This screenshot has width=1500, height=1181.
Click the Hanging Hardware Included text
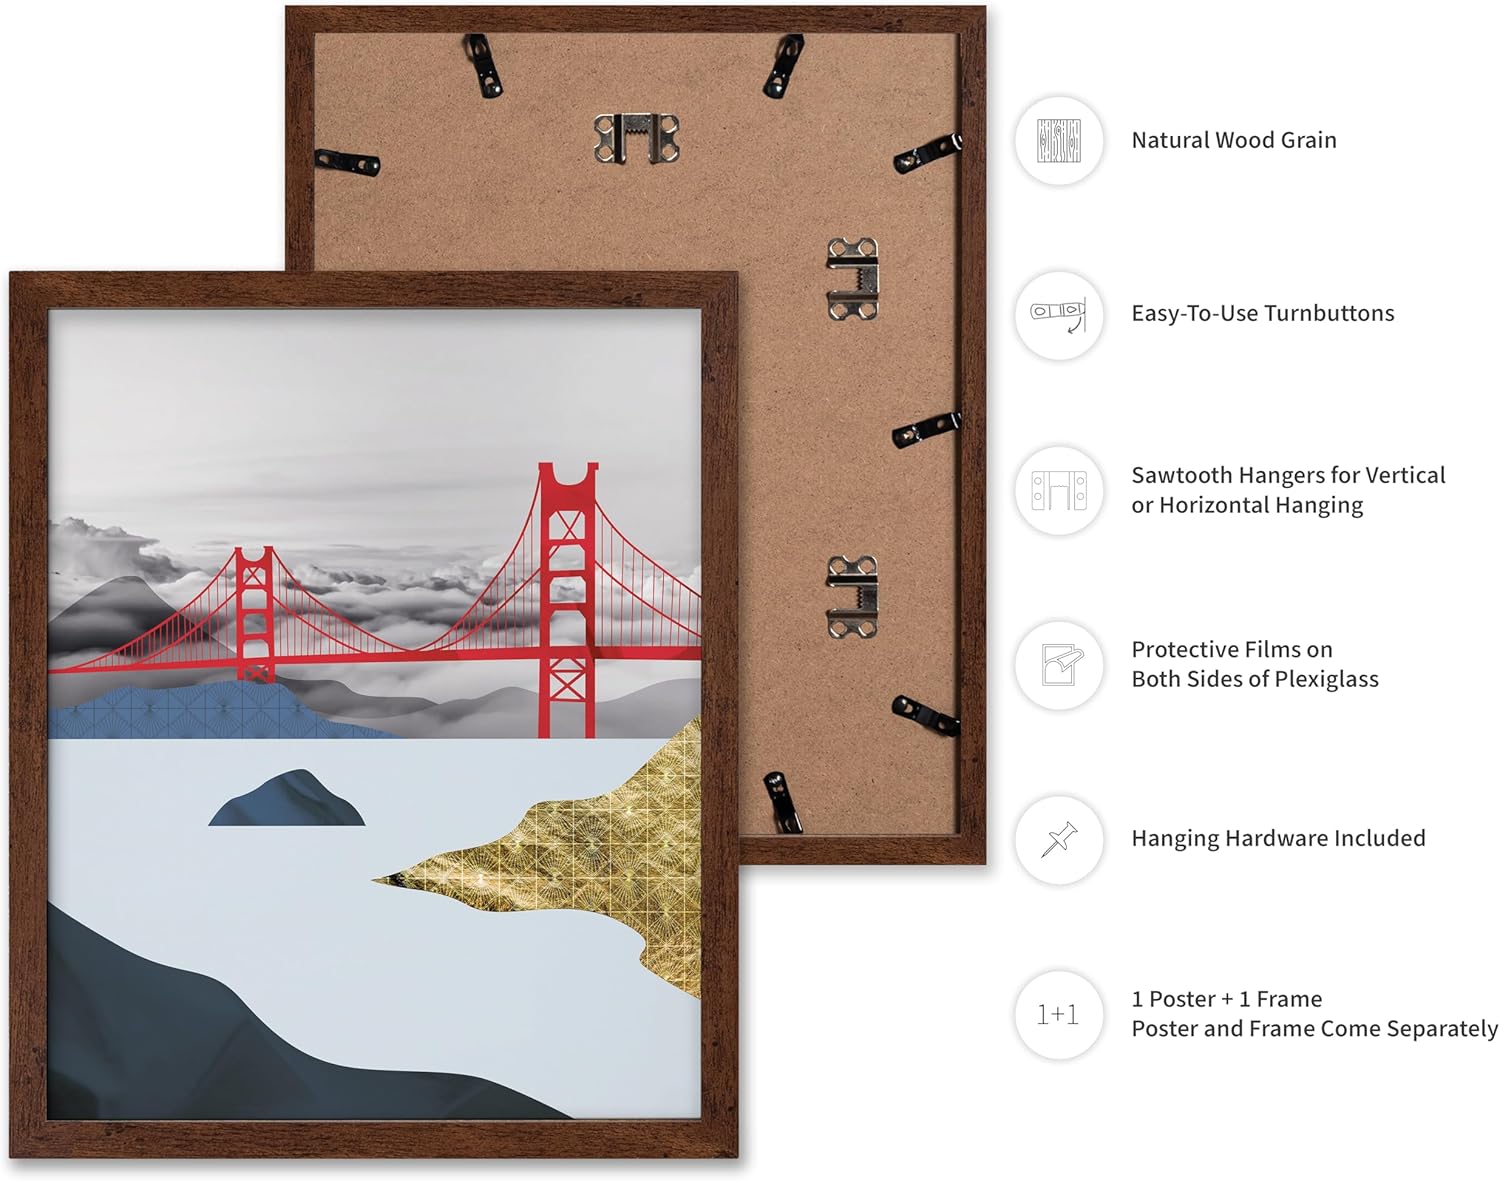(x=1279, y=838)
